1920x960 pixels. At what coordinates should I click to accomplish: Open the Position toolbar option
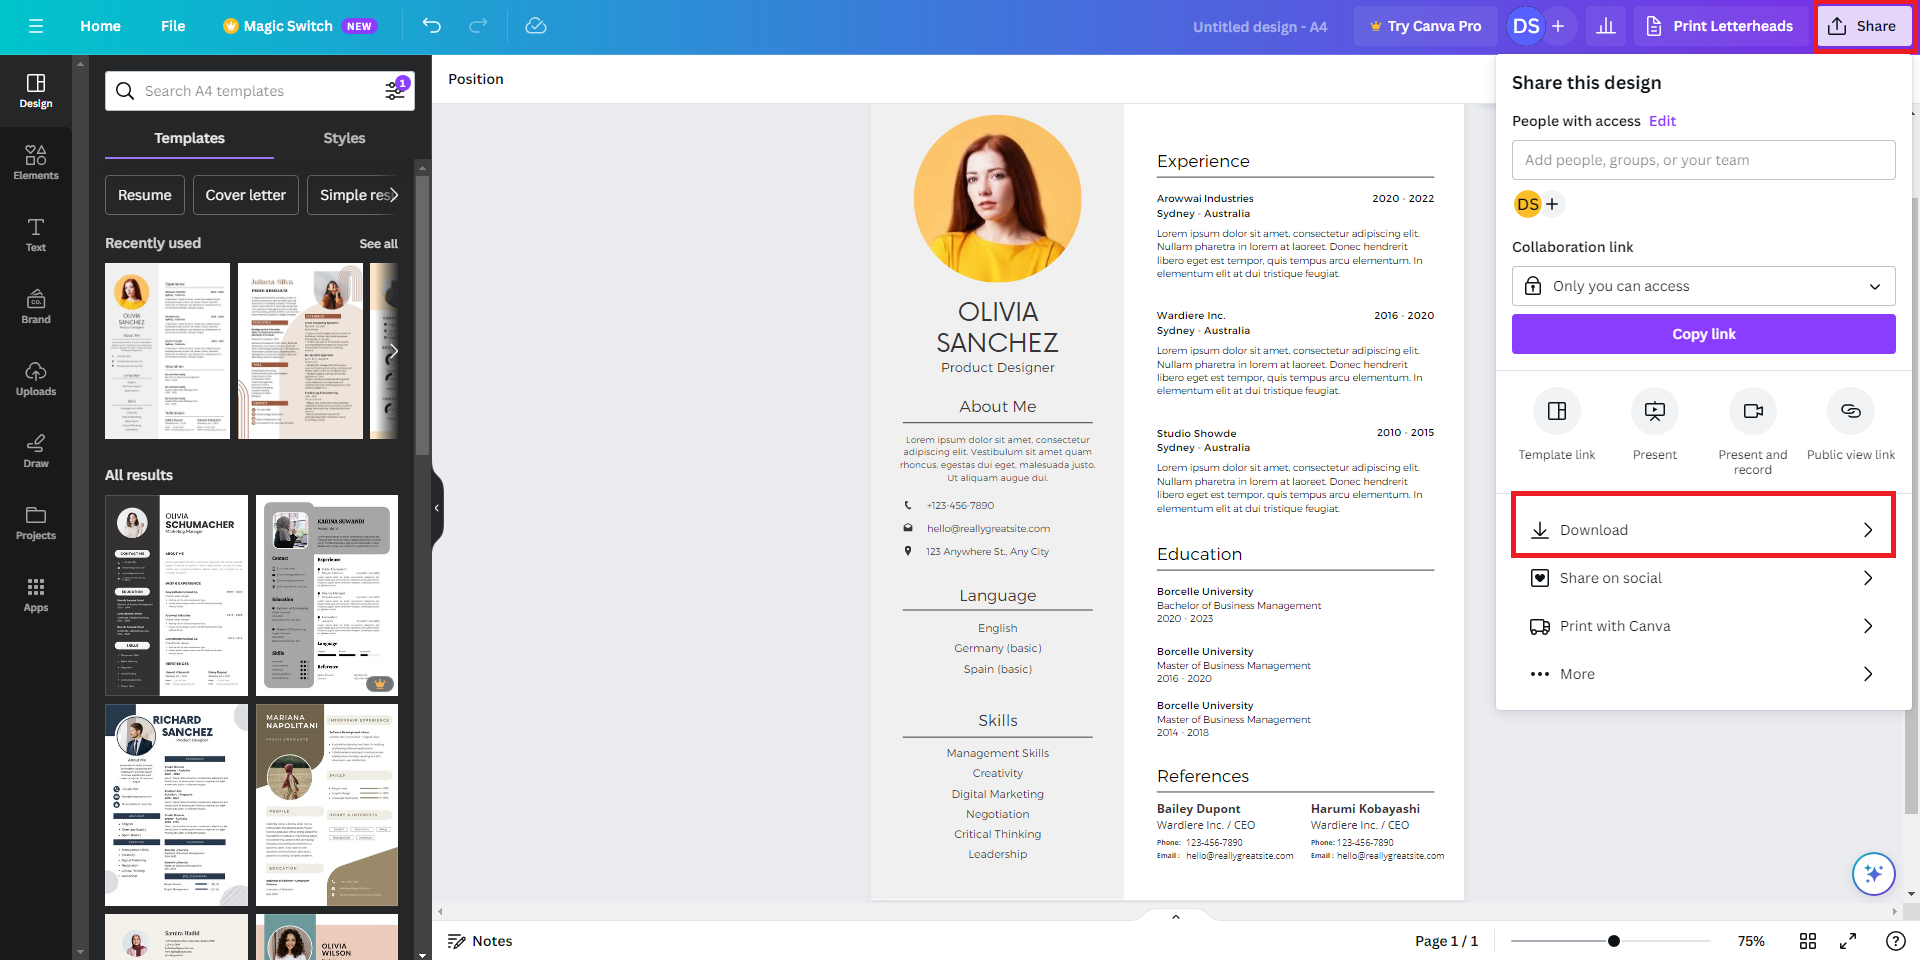pos(476,79)
